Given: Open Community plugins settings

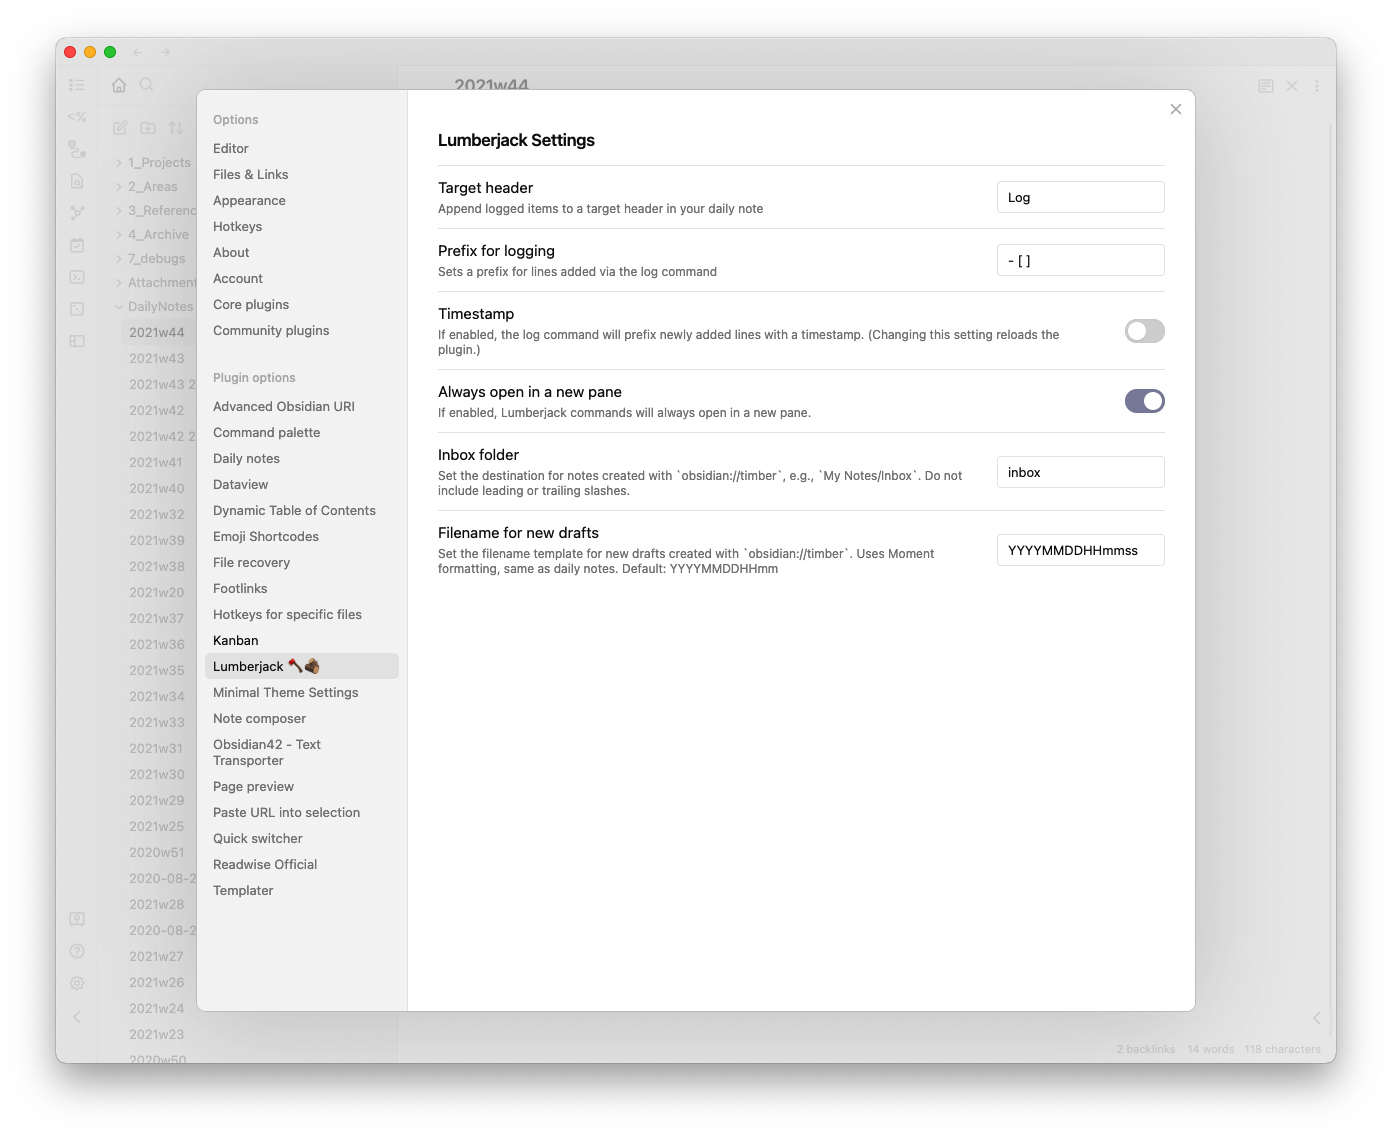Looking at the screenshot, I should (271, 330).
